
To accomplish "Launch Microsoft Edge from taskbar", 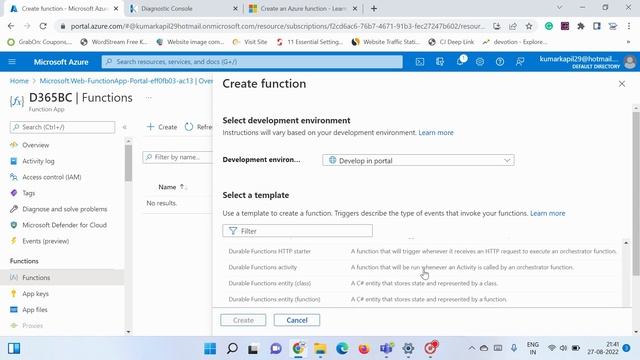I will click(342, 349).
